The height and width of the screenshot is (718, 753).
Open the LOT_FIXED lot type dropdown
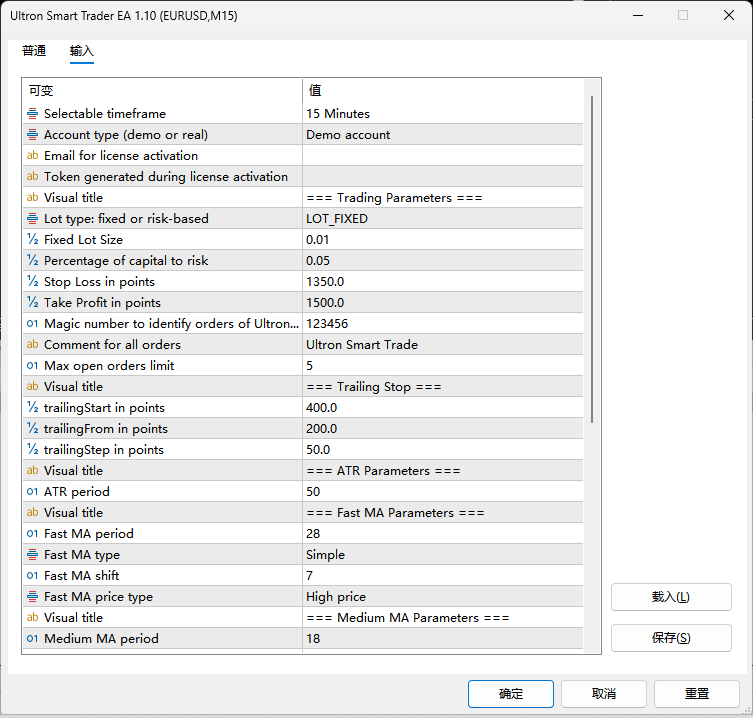443,219
